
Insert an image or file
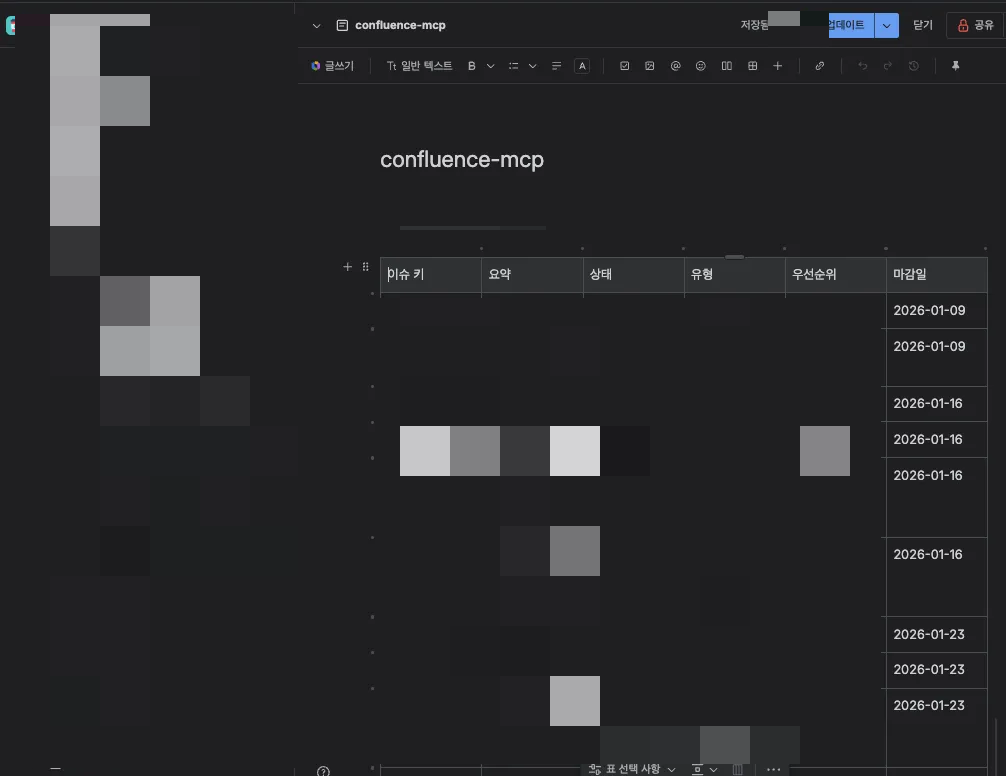coord(649,66)
